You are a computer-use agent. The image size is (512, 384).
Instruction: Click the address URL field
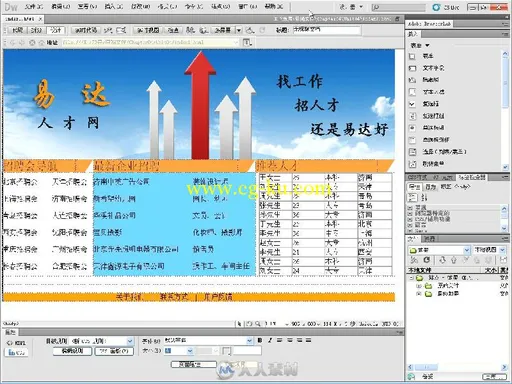point(150,42)
